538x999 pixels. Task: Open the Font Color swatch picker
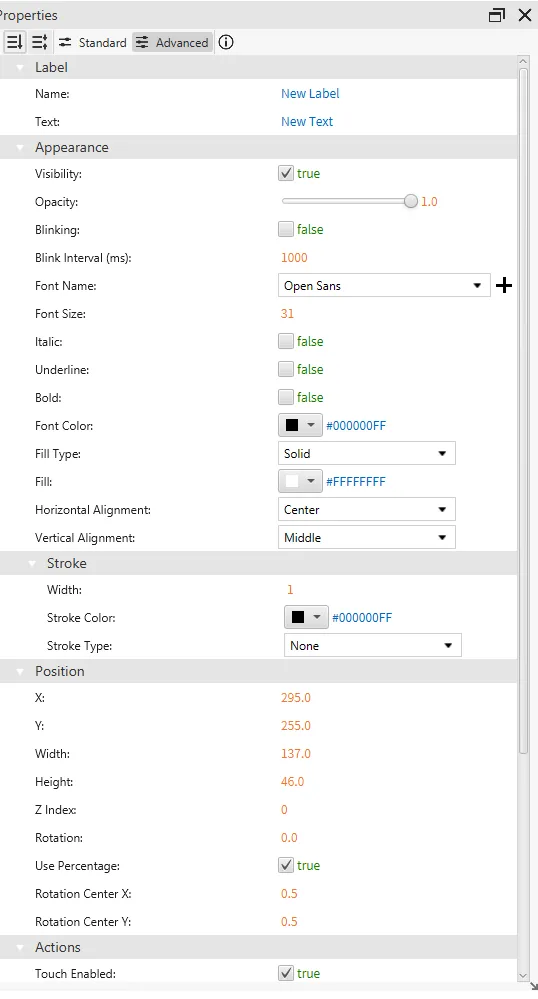click(x=300, y=426)
